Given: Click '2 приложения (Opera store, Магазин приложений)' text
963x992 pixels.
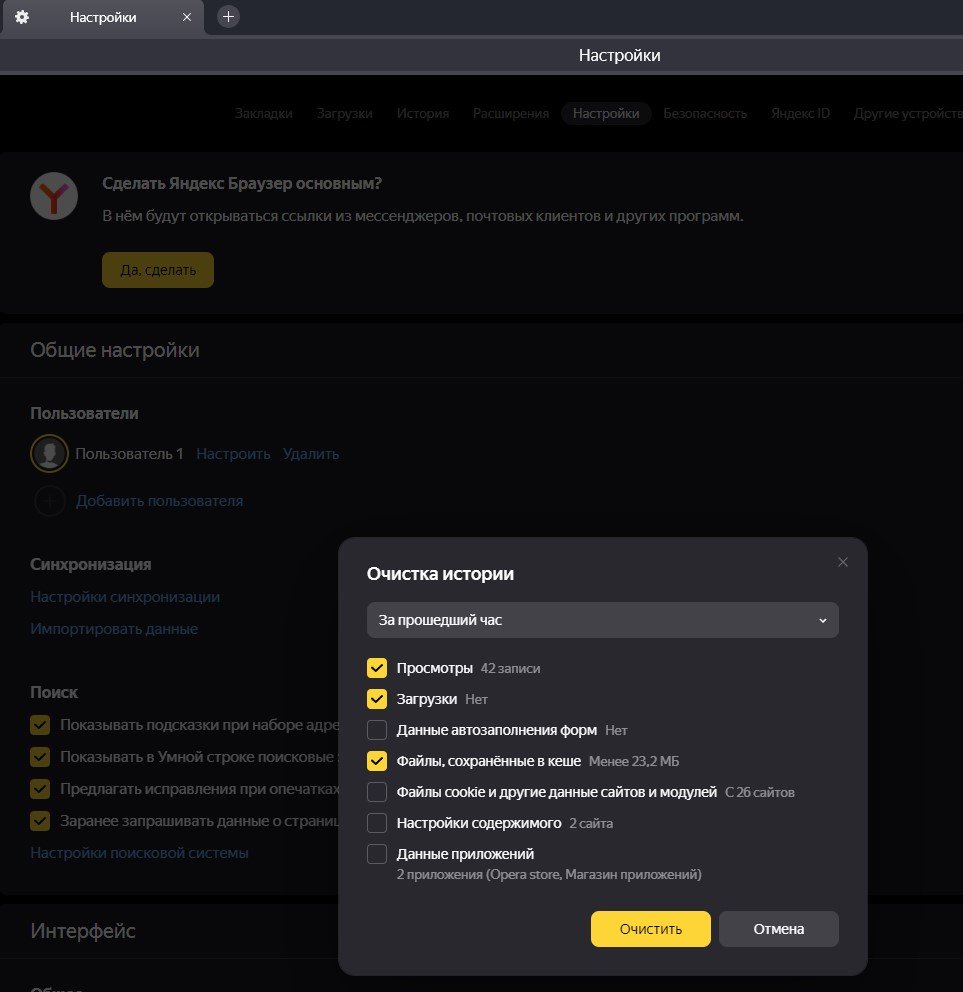Looking at the screenshot, I should click(549, 874).
